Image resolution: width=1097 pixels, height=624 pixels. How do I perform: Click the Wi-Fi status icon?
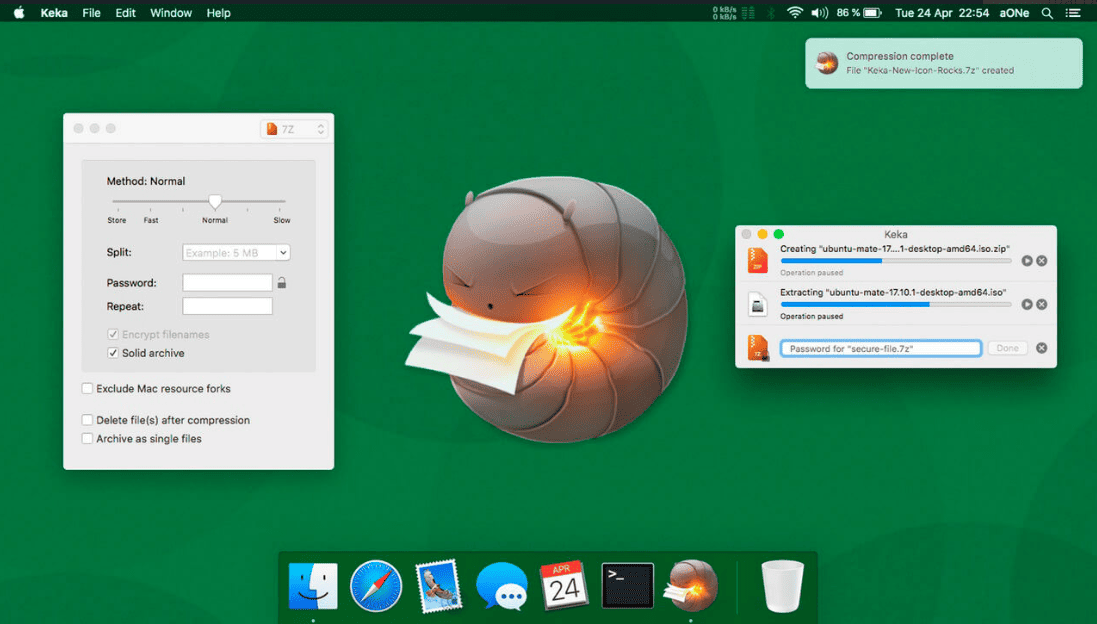point(794,13)
